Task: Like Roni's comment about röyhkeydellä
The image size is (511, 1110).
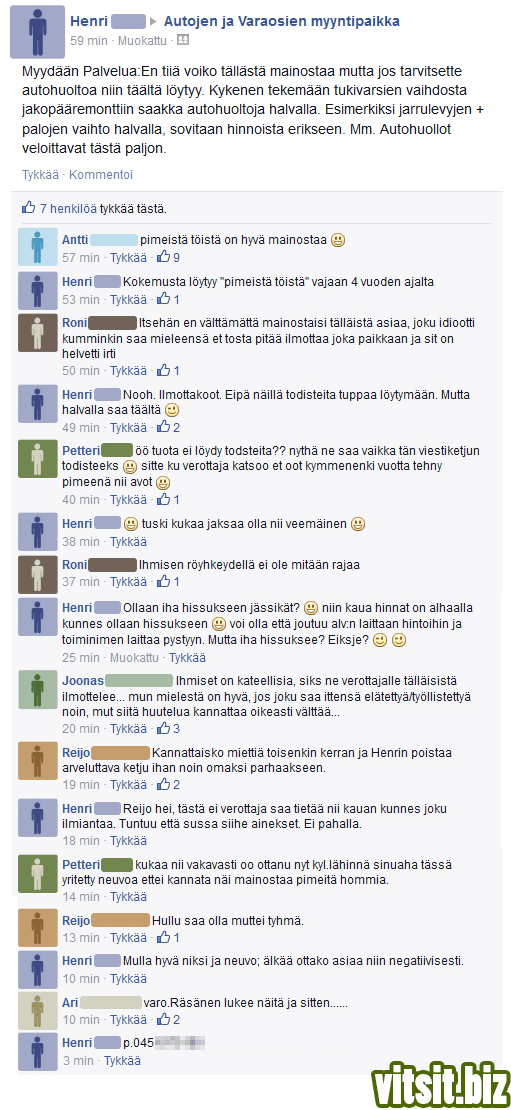Action: pyautogui.click(x=128, y=582)
